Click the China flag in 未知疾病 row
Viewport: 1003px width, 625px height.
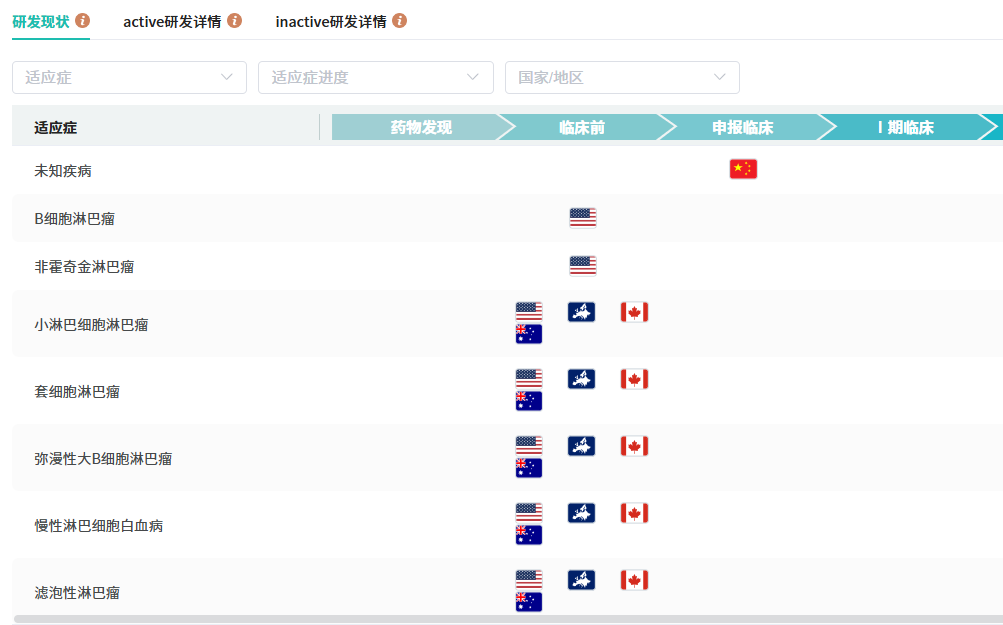(x=743, y=169)
